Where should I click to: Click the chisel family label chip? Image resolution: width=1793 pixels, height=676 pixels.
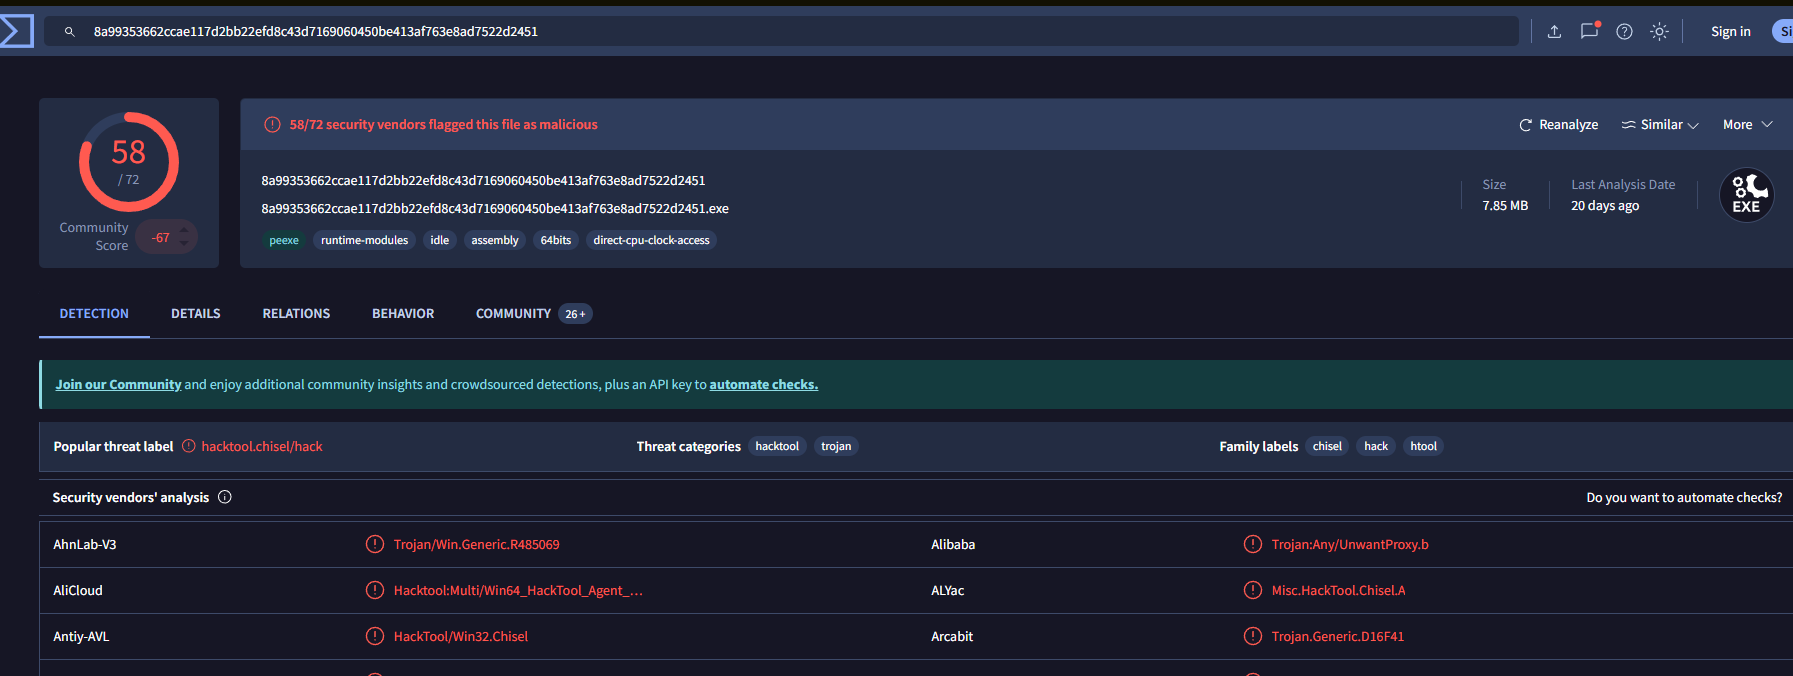click(1327, 447)
